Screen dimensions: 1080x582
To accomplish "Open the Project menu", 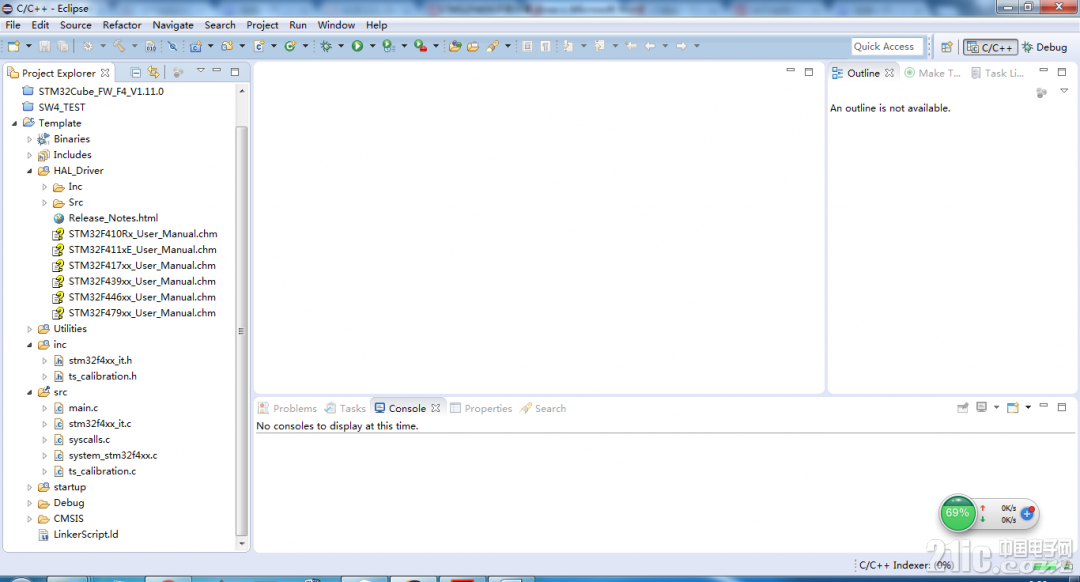I will click(x=262, y=25).
